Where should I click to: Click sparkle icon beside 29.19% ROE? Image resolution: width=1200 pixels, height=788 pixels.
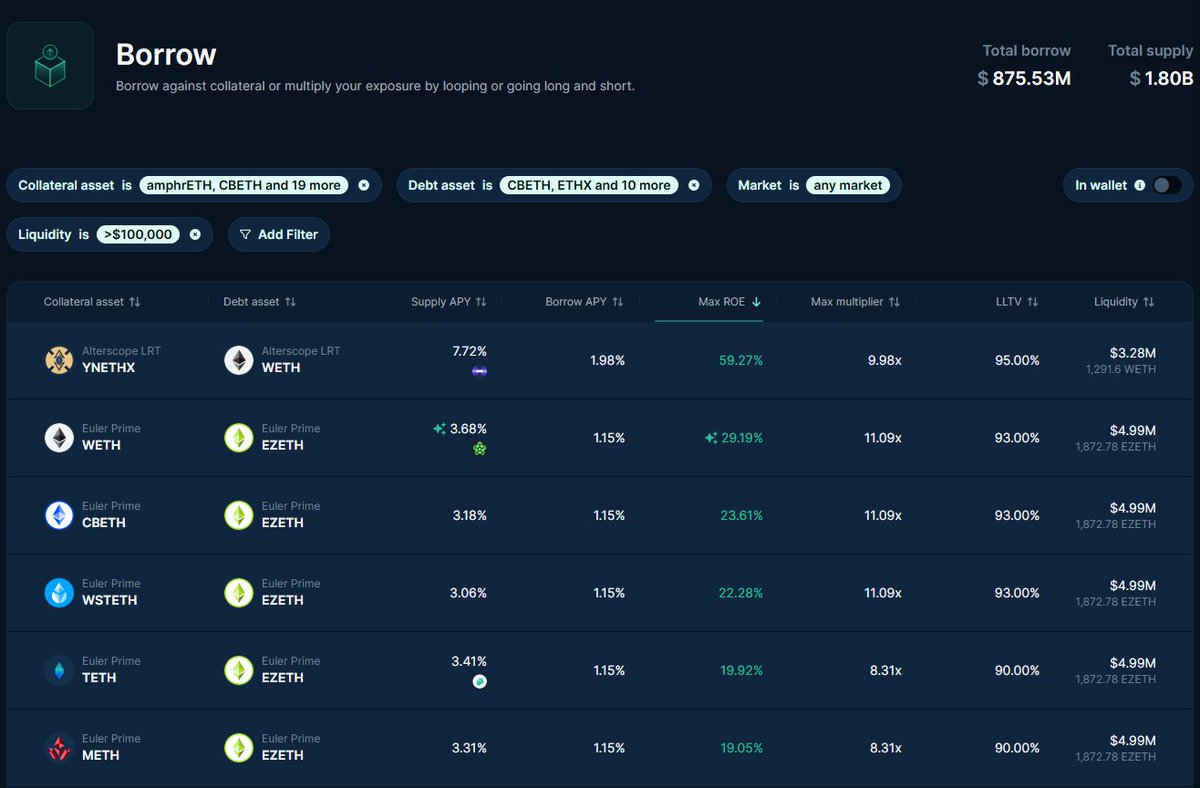click(711, 438)
